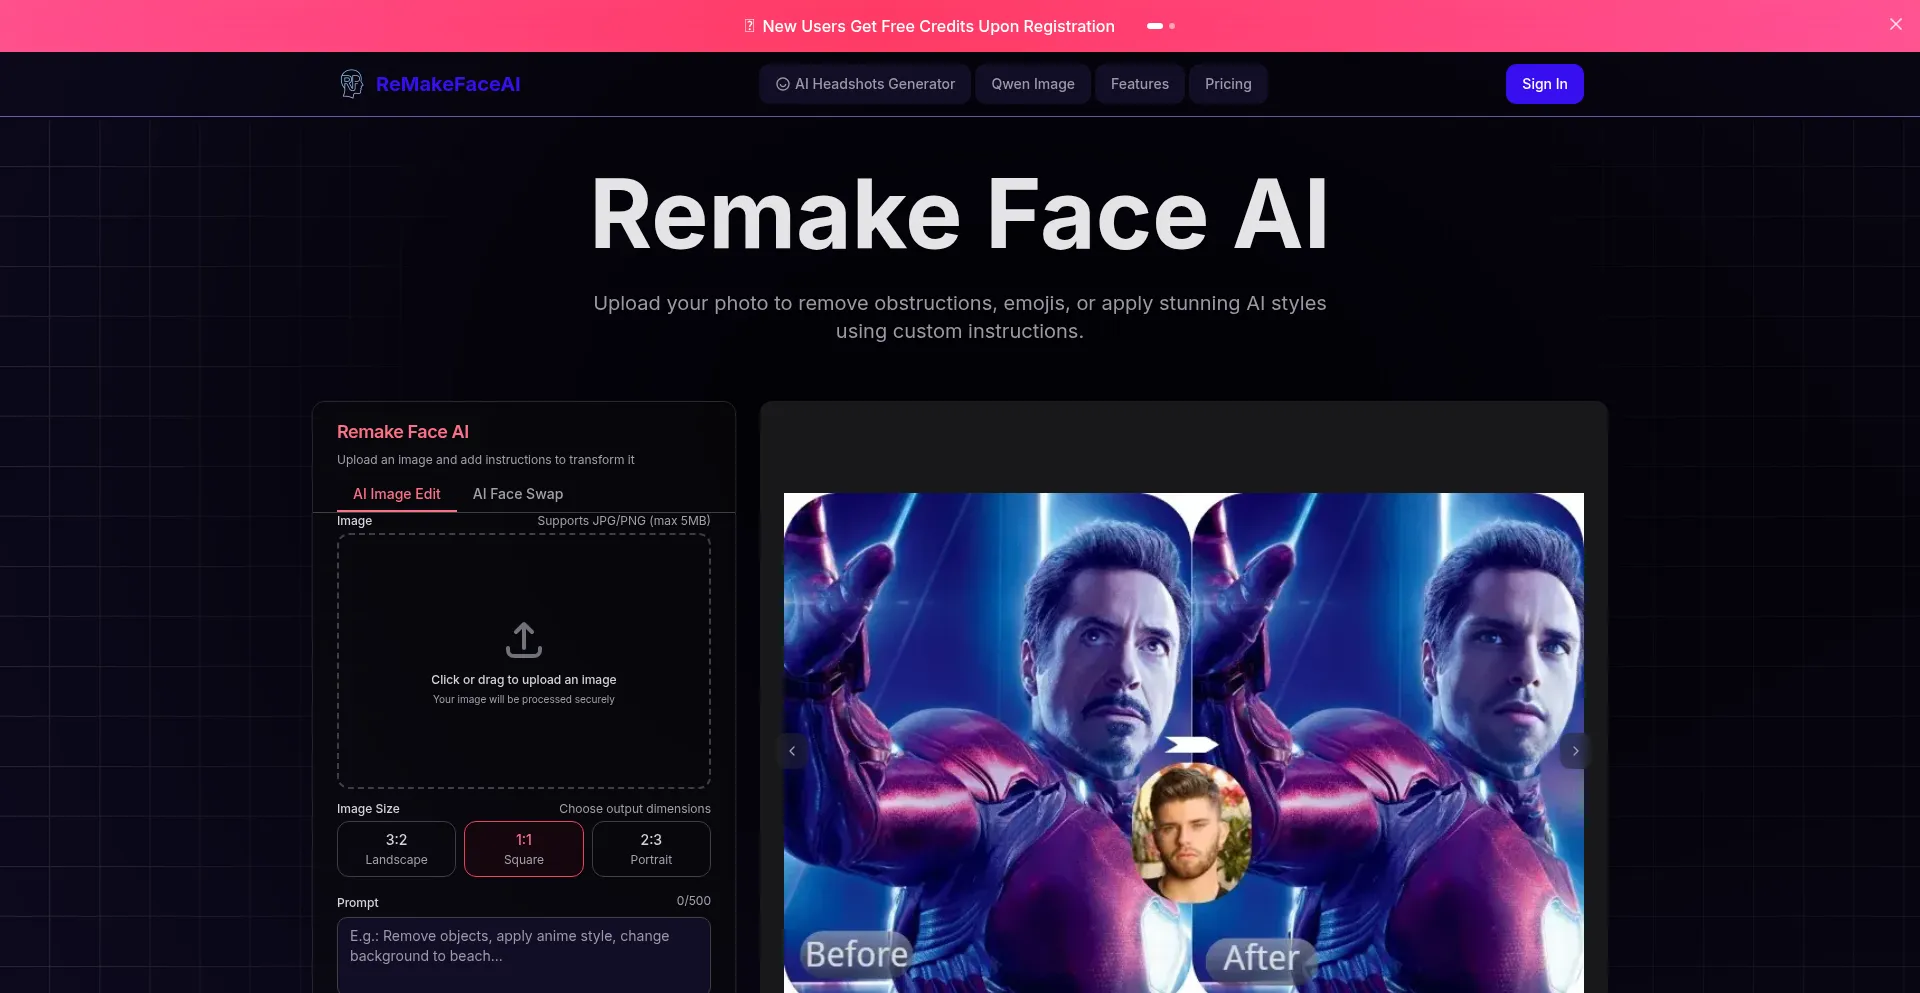Pick 2:3 Portrait image size
The width and height of the screenshot is (1920, 993).
tap(651, 849)
